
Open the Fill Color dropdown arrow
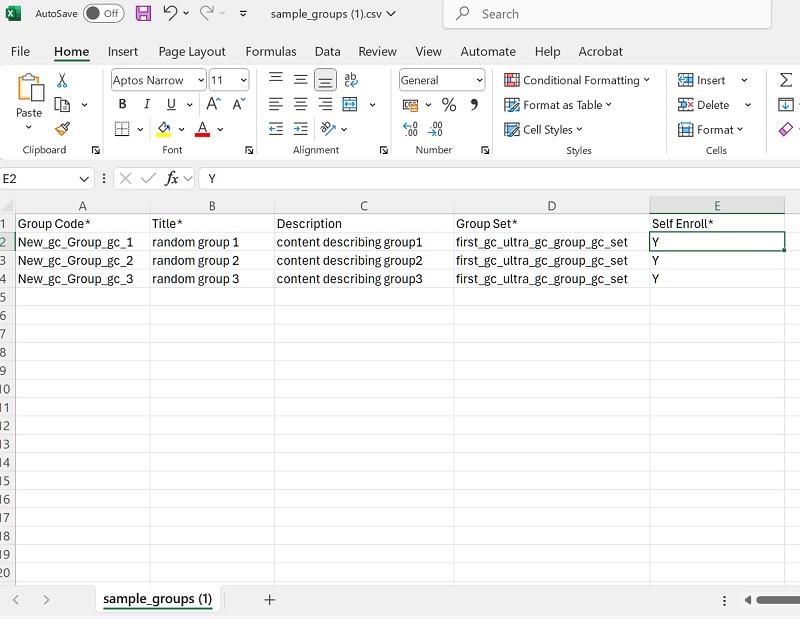pos(179,128)
